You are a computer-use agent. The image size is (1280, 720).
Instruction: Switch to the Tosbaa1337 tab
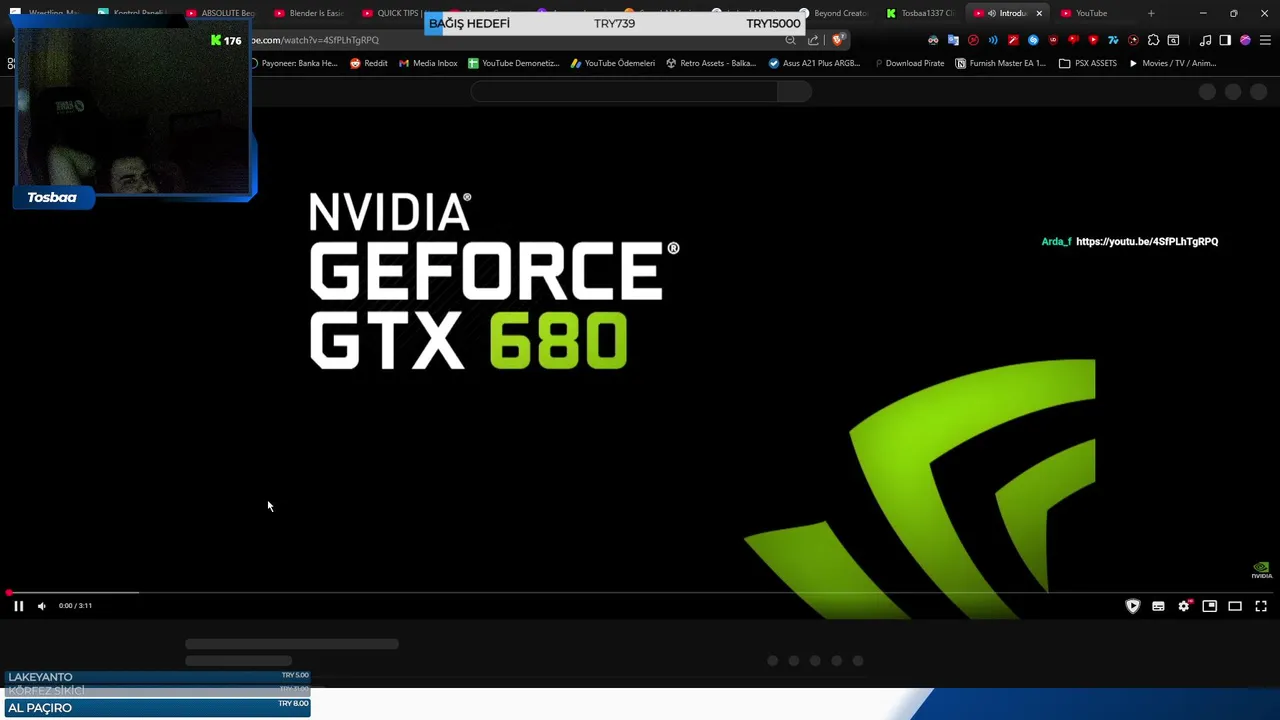point(920,13)
